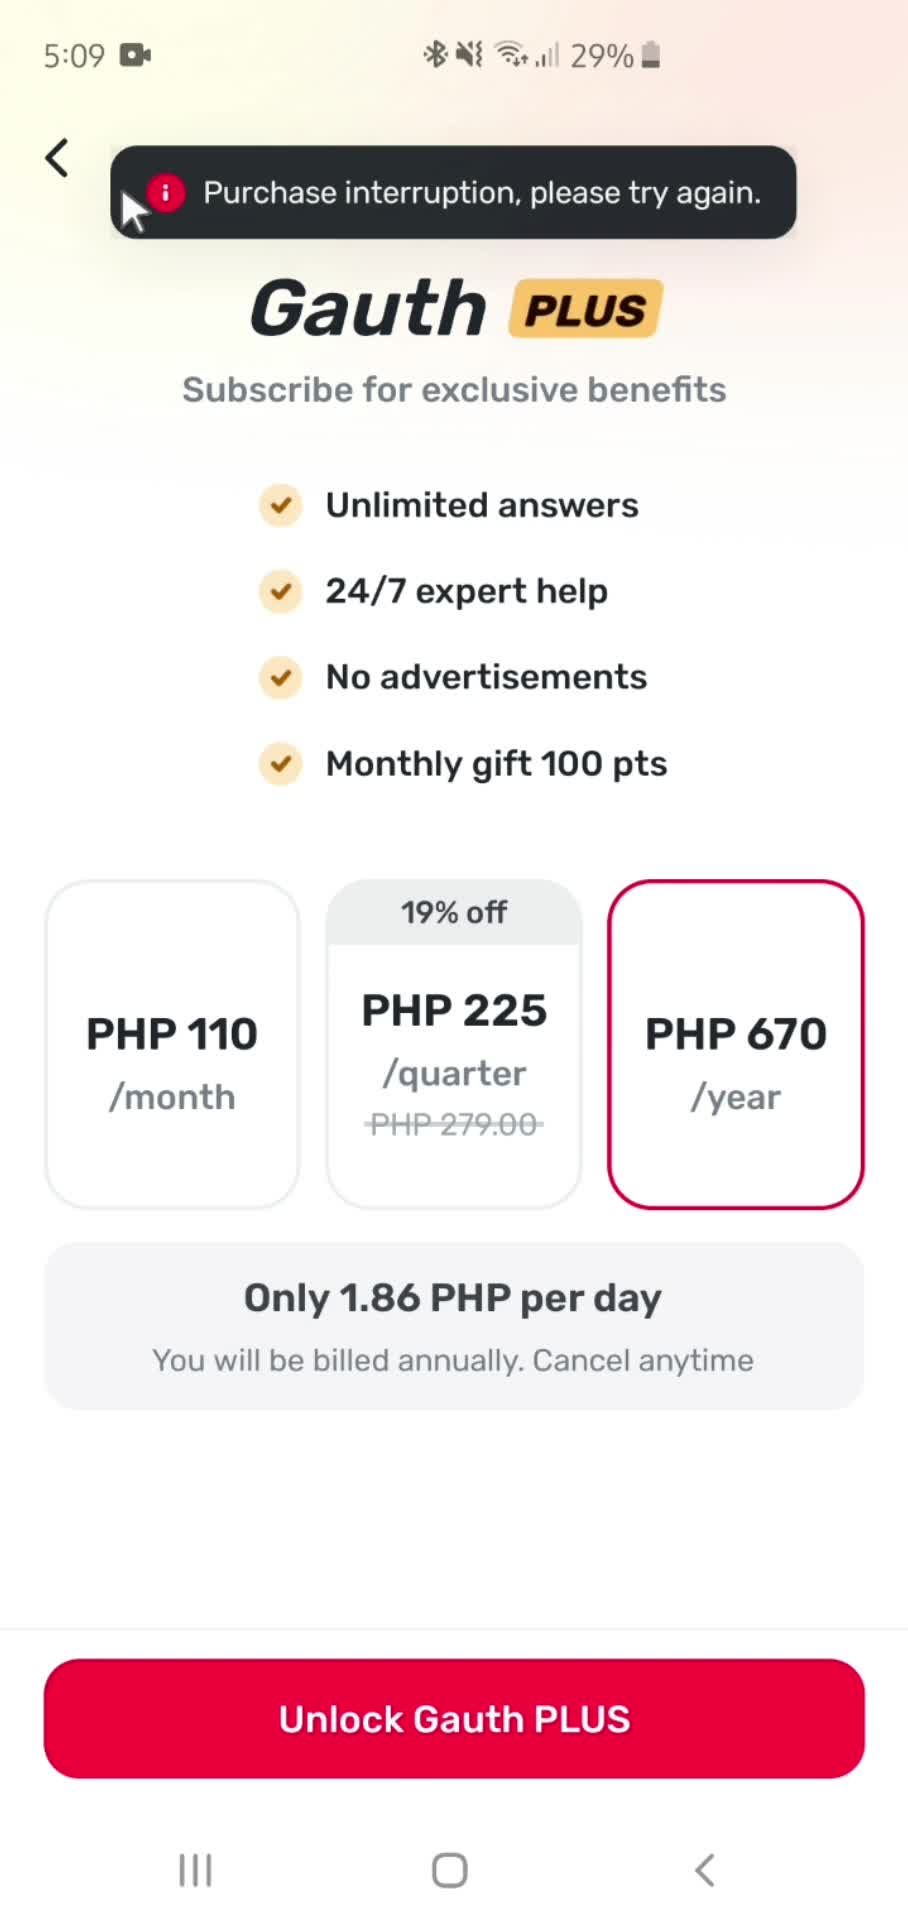The width and height of the screenshot is (908, 1920).
Task: Tap the back arrow at top left
Action: point(58,158)
